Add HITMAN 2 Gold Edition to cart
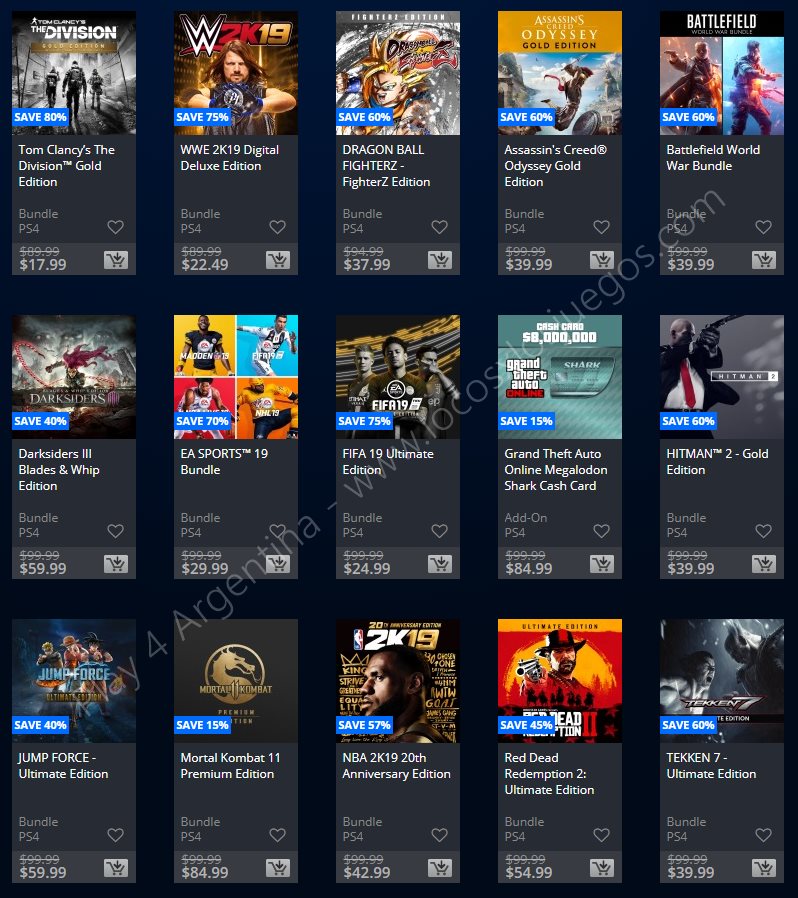798x898 pixels. 764,564
